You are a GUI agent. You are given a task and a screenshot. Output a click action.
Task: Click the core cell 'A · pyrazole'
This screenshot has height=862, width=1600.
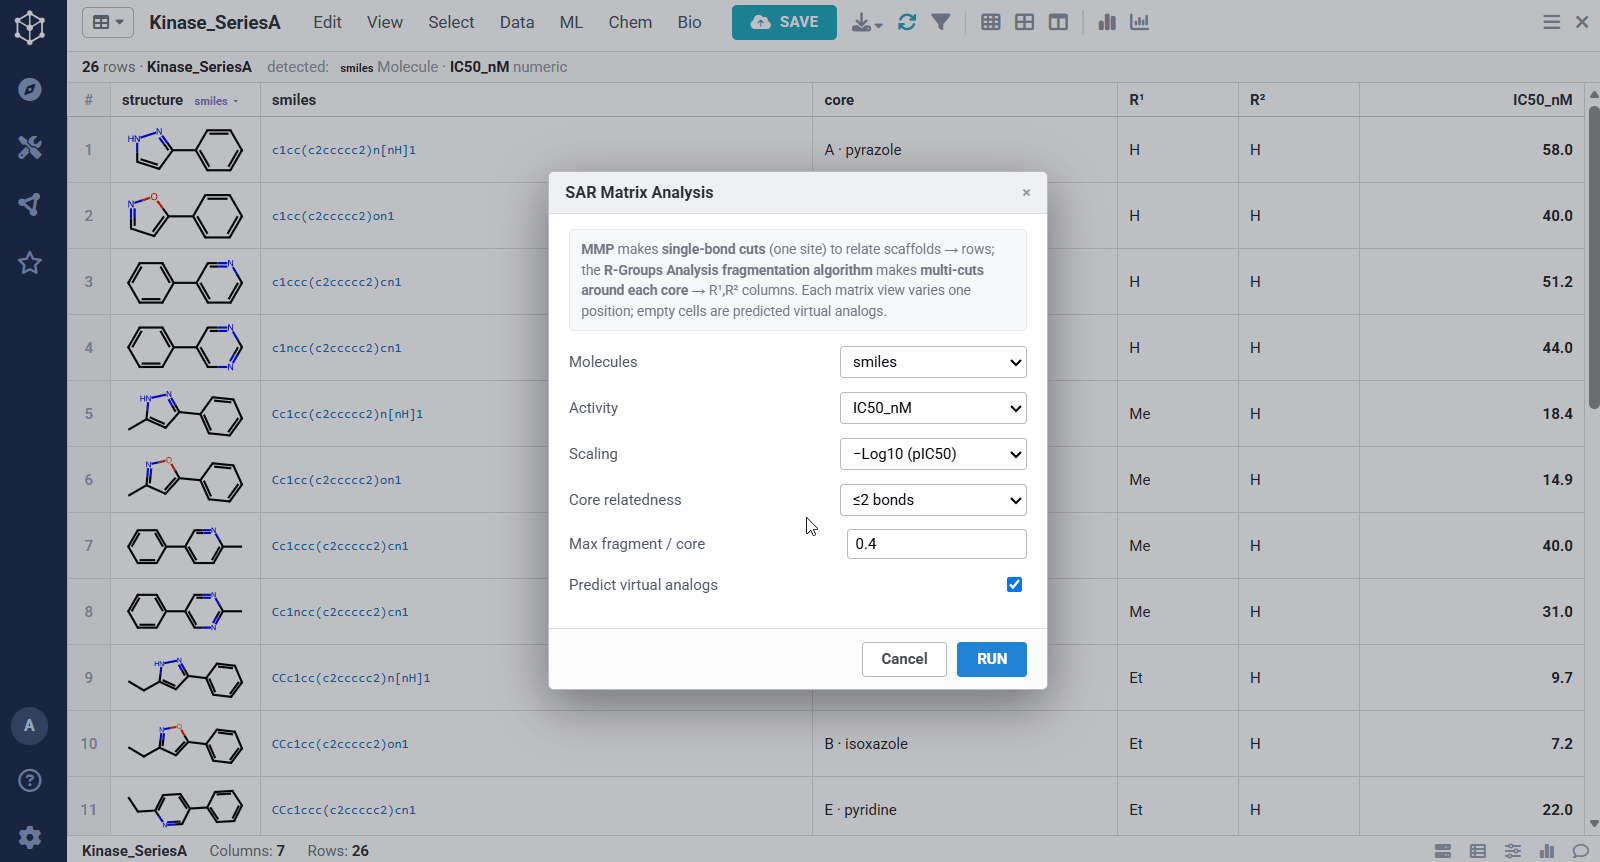coord(863,150)
